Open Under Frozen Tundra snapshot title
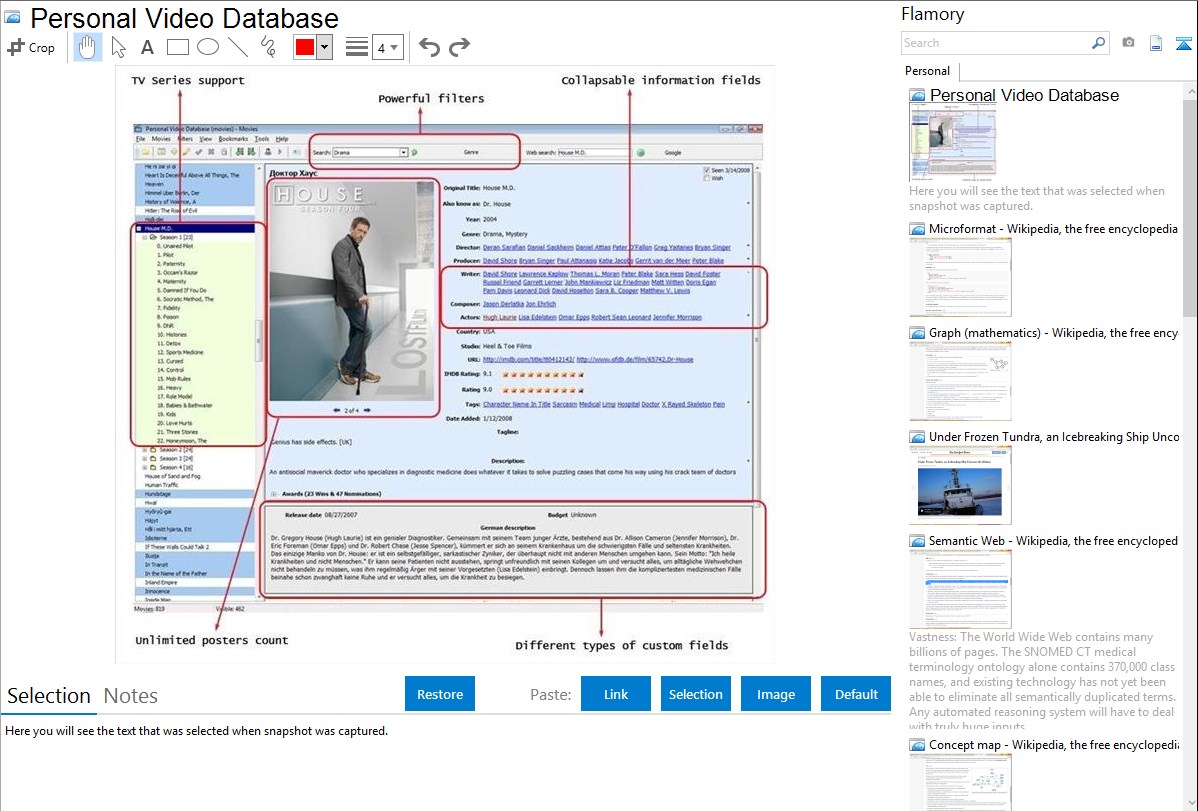The width and height of the screenshot is (1198, 811). point(1054,436)
